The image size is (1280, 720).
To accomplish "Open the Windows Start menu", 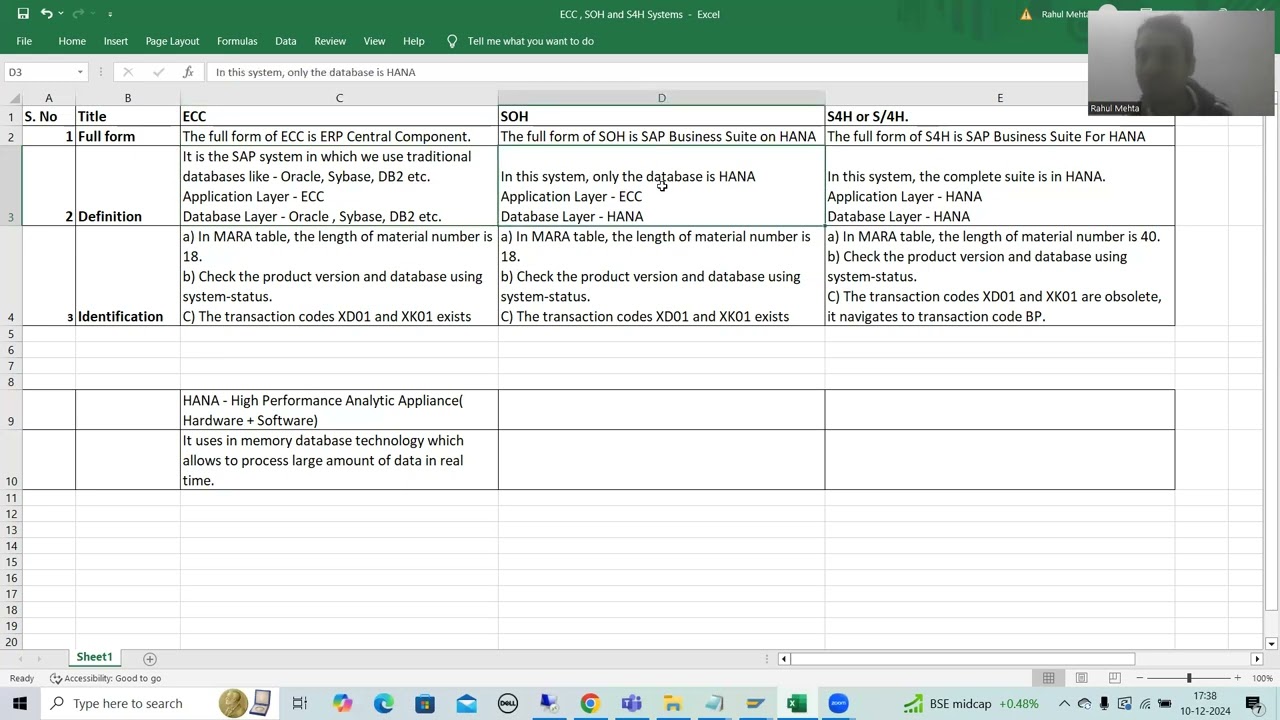I will pyautogui.click(x=19, y=703).
